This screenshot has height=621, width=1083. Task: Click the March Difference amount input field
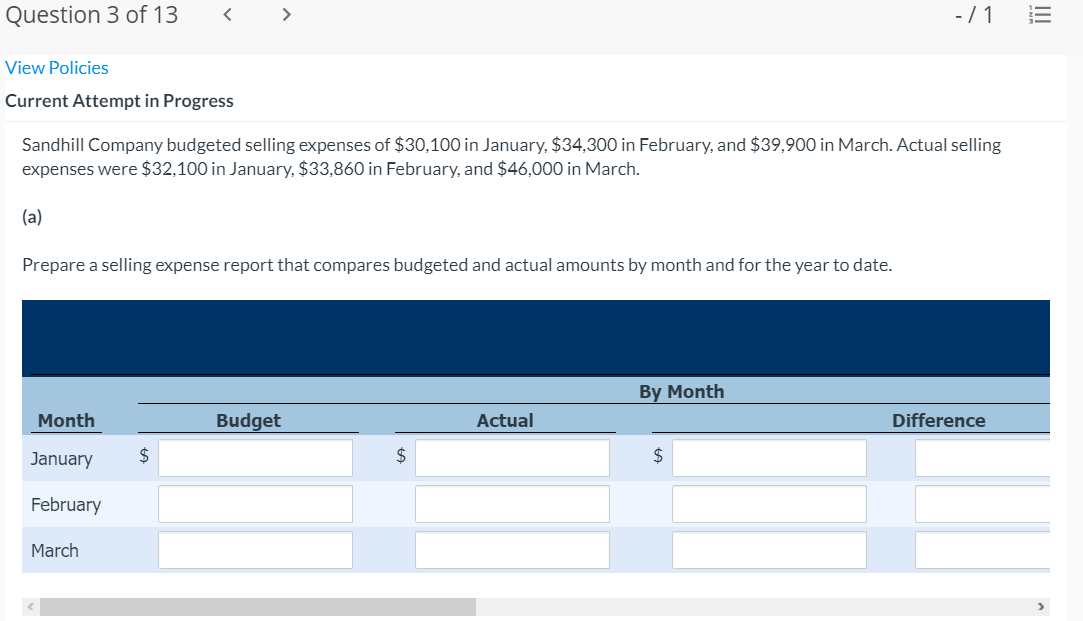point(769,550)
